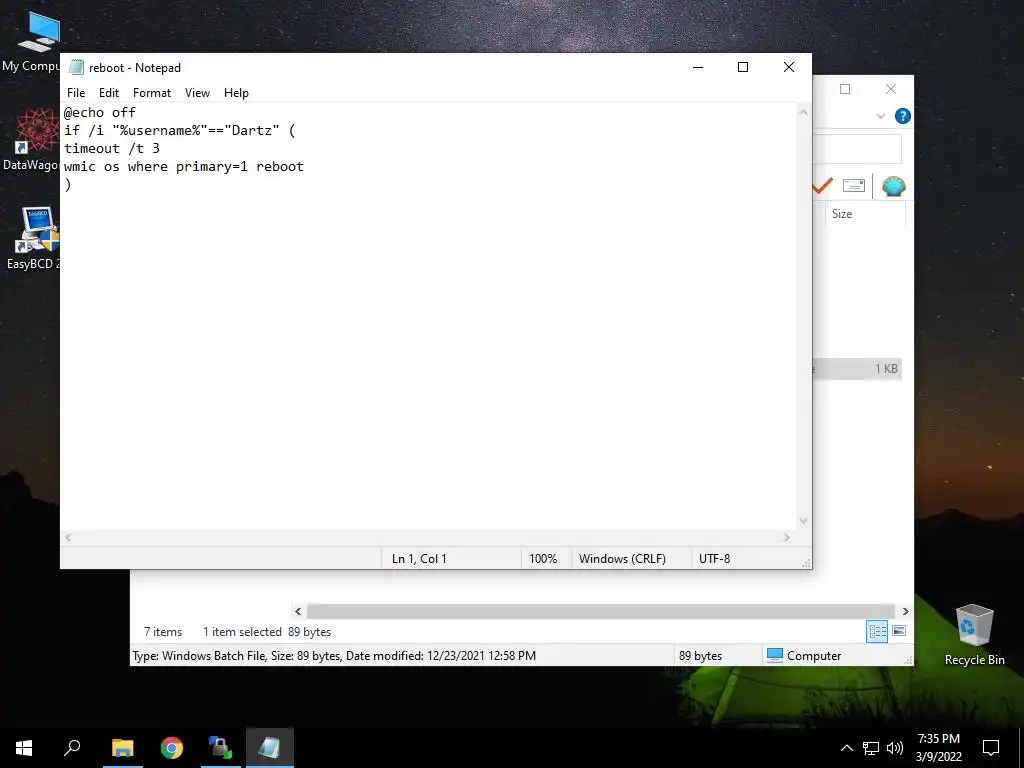Click the network icon in system tray

point(871,748)
